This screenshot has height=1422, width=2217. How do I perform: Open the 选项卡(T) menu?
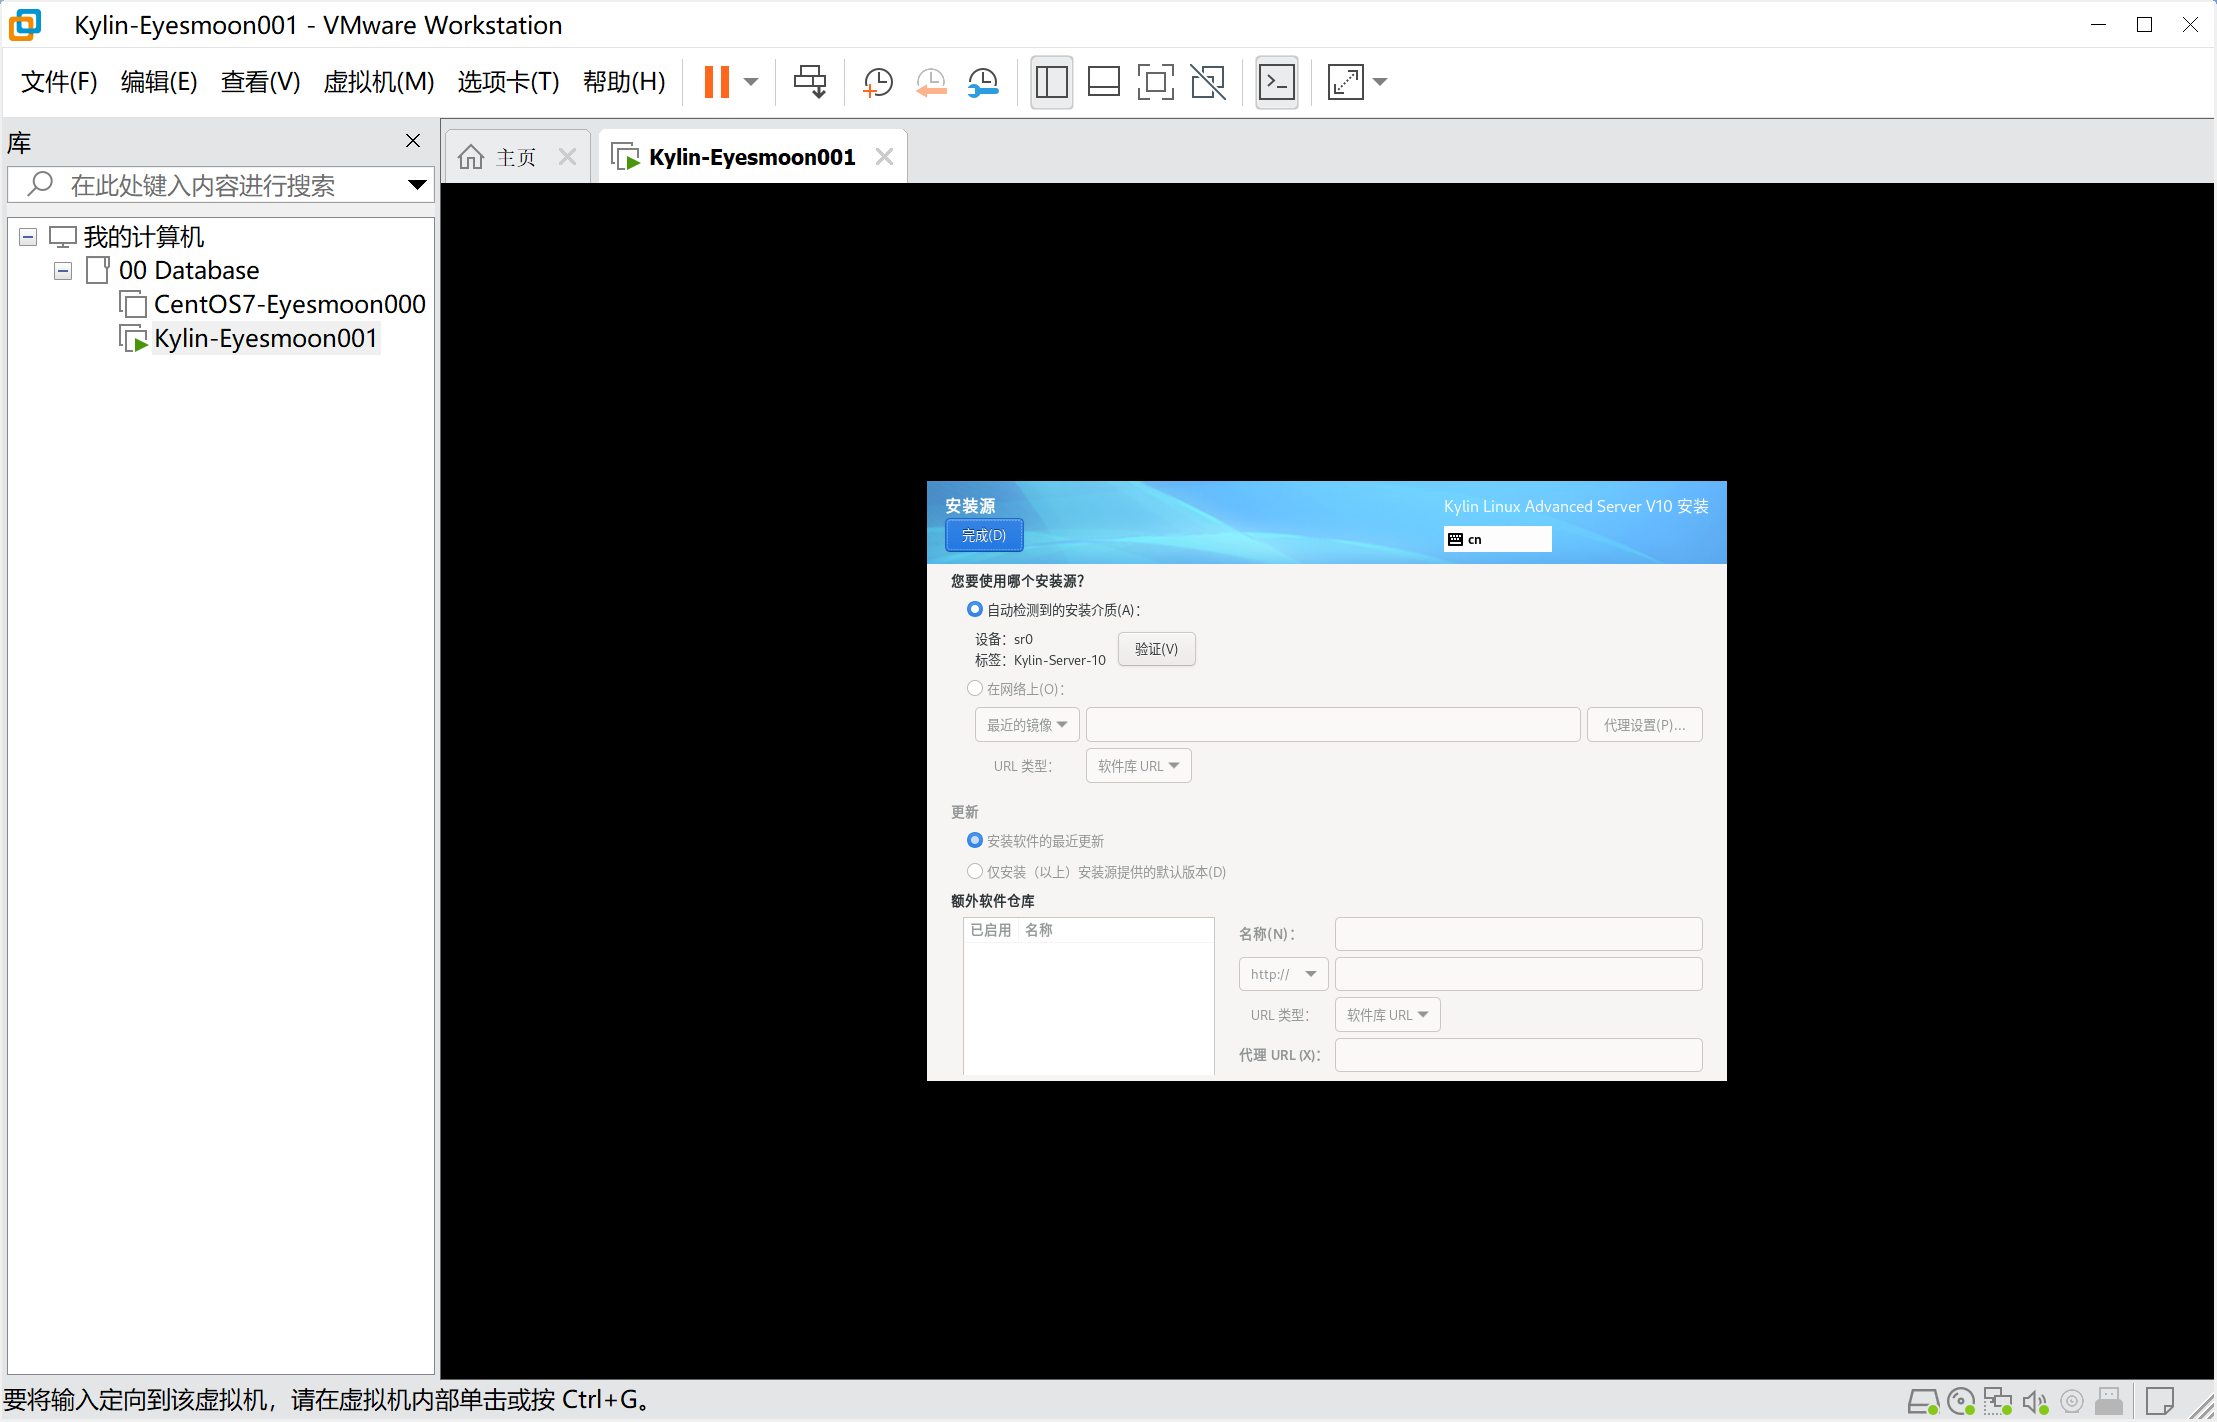point(508,82)
